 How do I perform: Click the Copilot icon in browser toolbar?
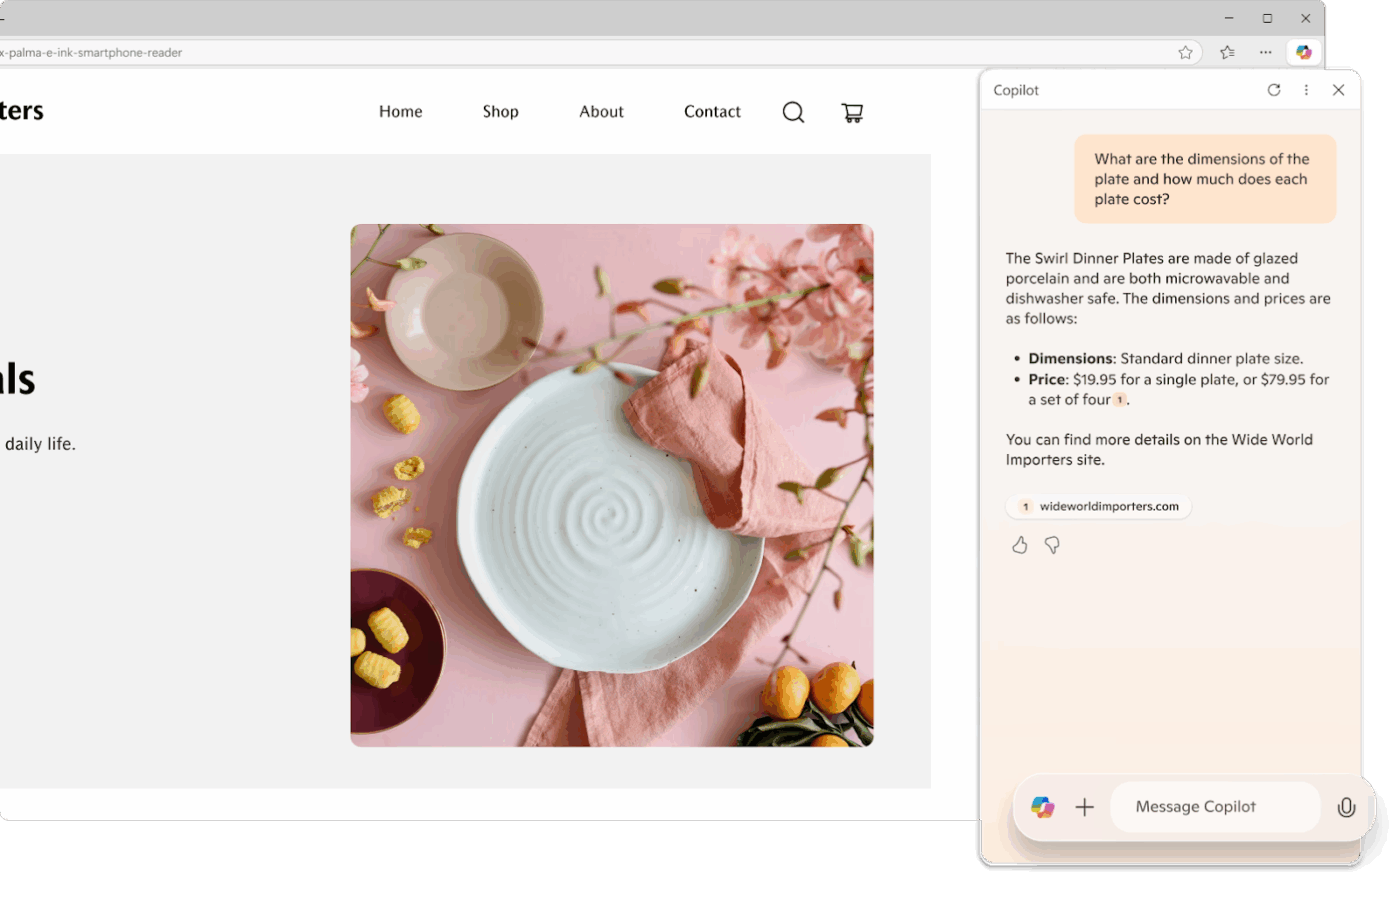(1303, 52)
